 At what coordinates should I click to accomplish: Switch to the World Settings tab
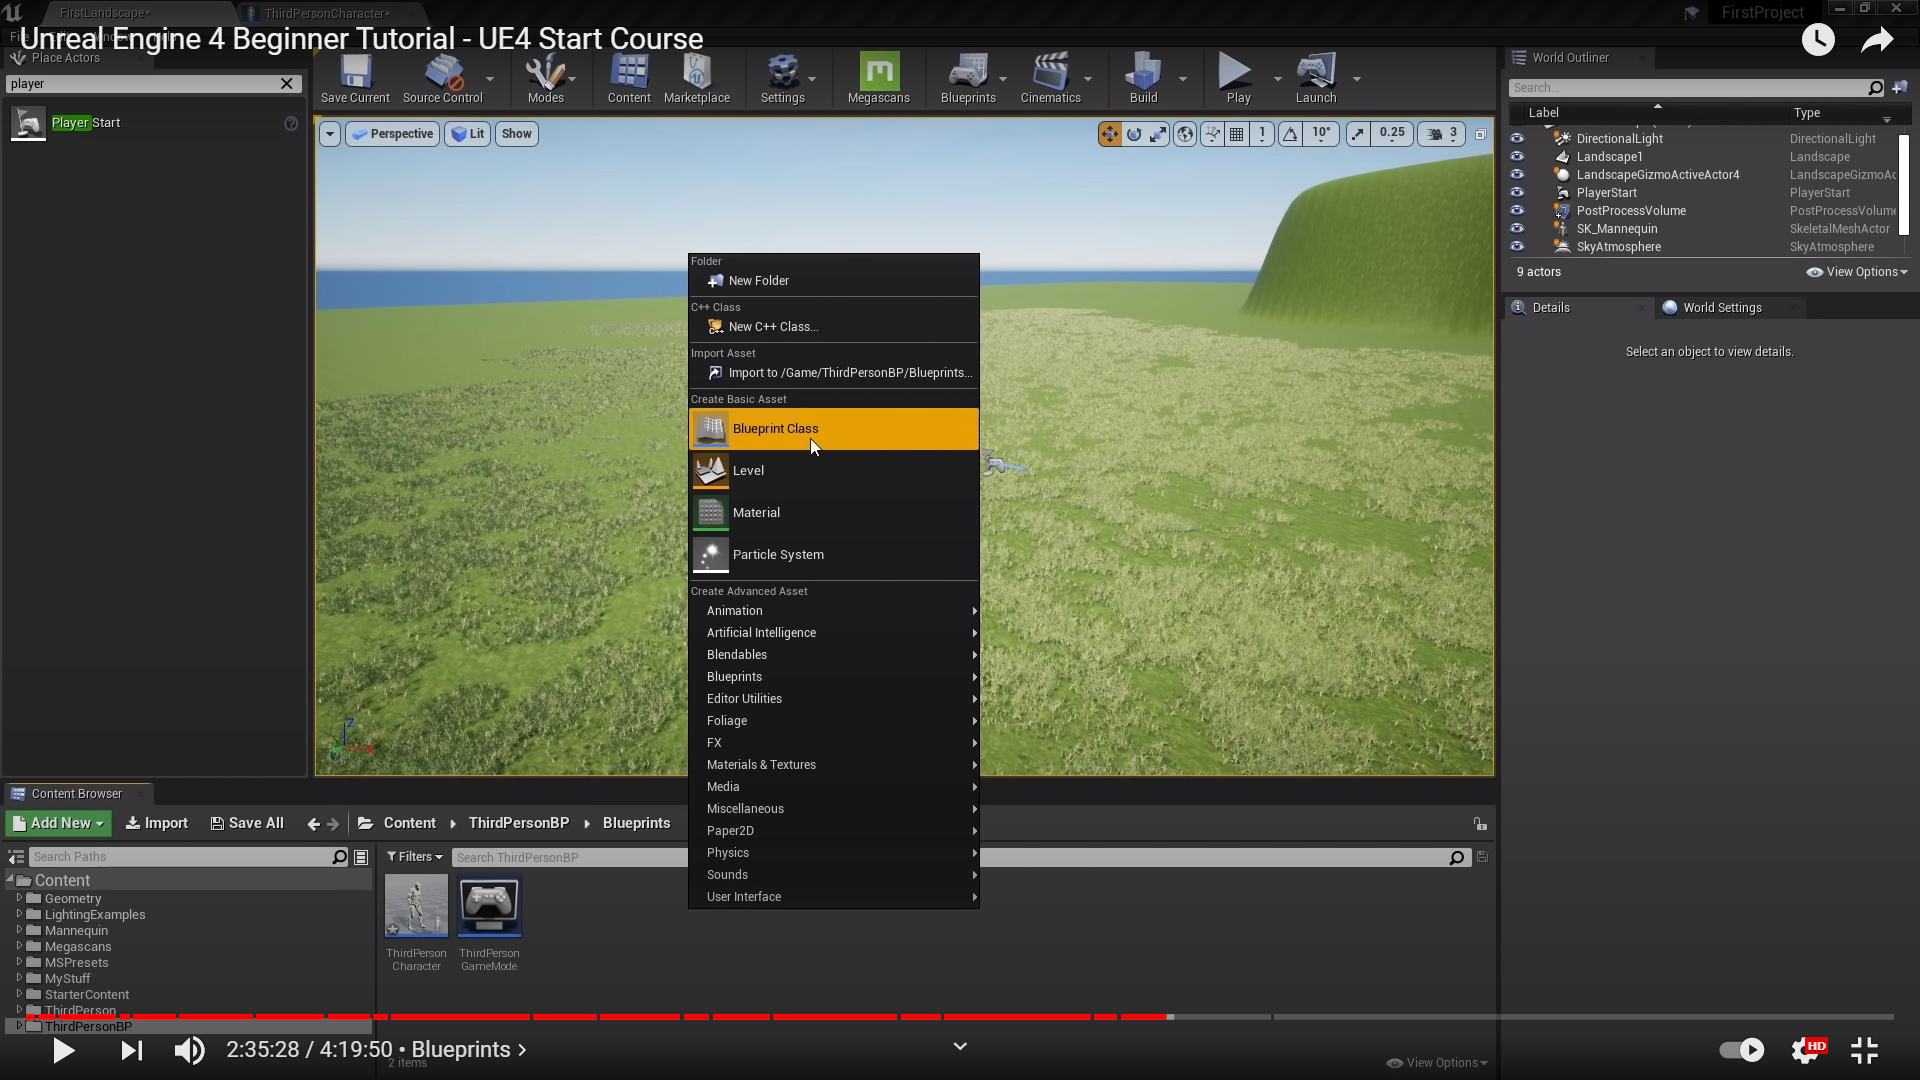[1721, 308]
